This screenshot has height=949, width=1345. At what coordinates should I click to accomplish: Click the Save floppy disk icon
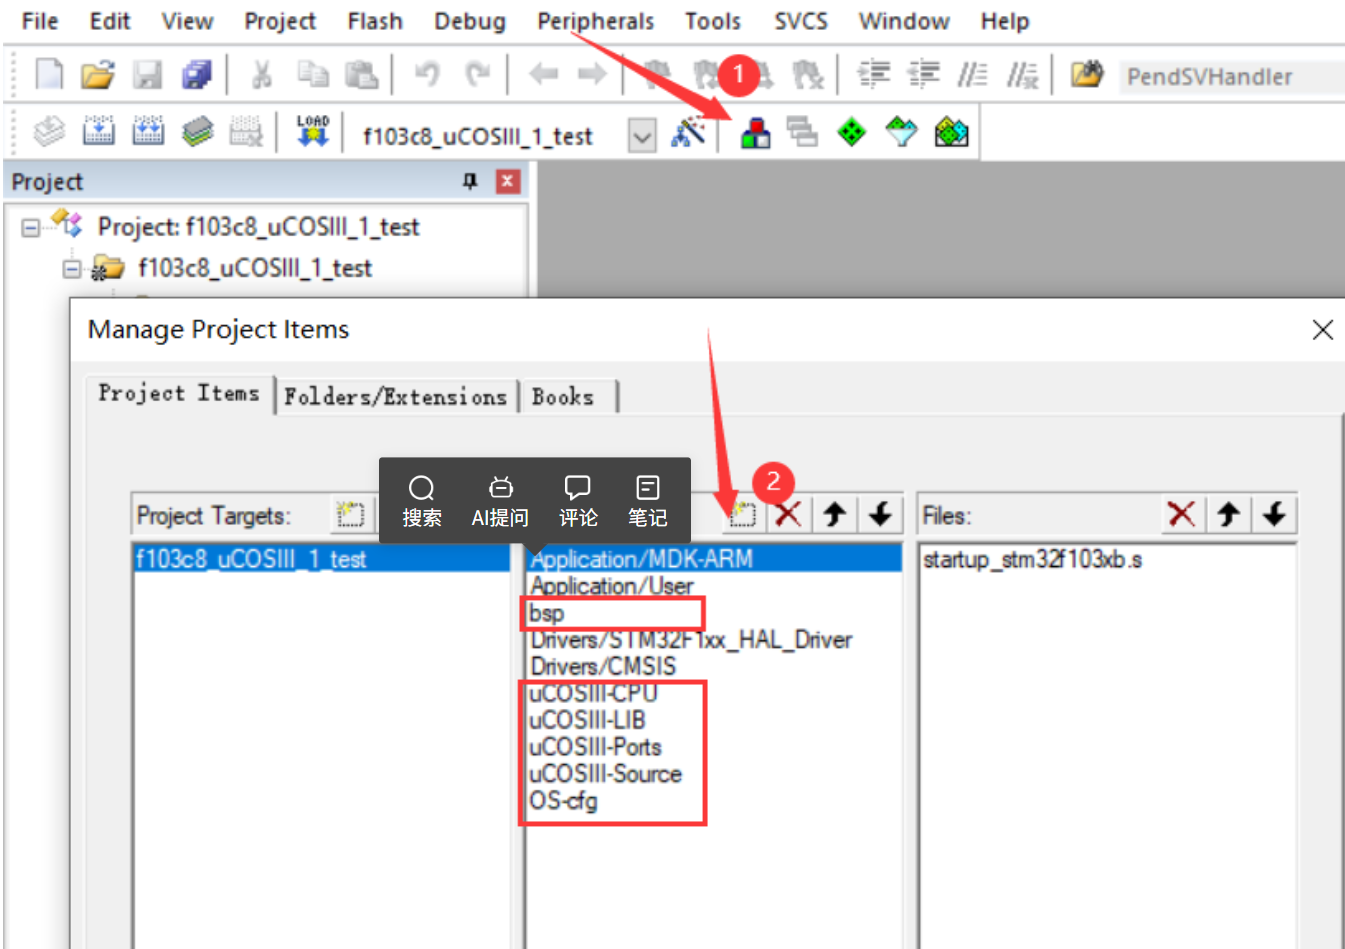tap(148, 74)
